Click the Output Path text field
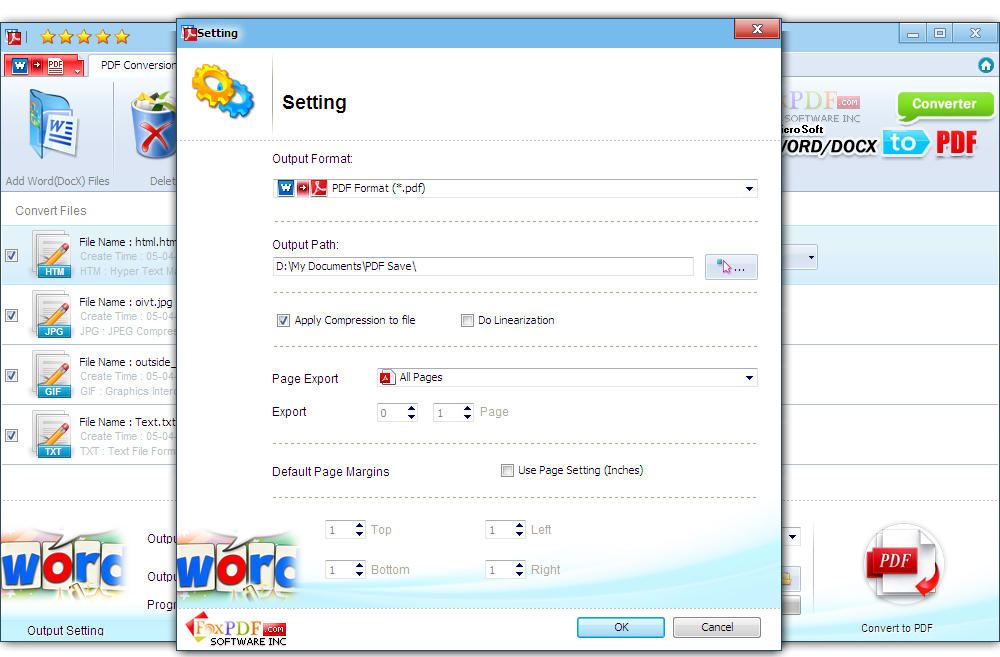1000x657 pixels. point(483,267)
